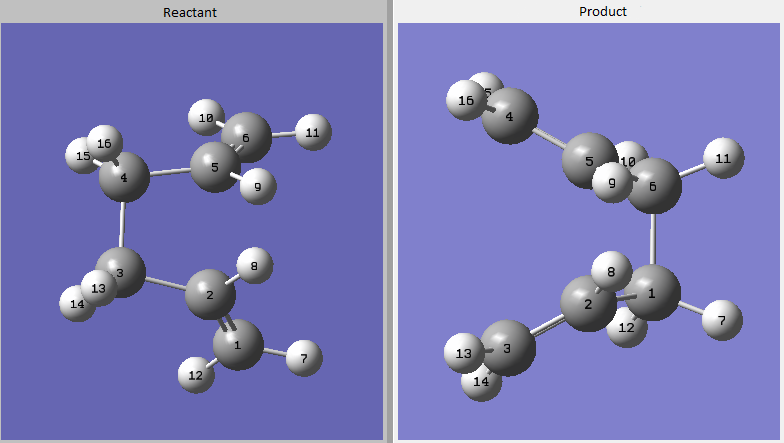The width and height of the screenshot is (784, 443).
Task: Select carbon atom 4 in Product view
Action: point(510,116)
